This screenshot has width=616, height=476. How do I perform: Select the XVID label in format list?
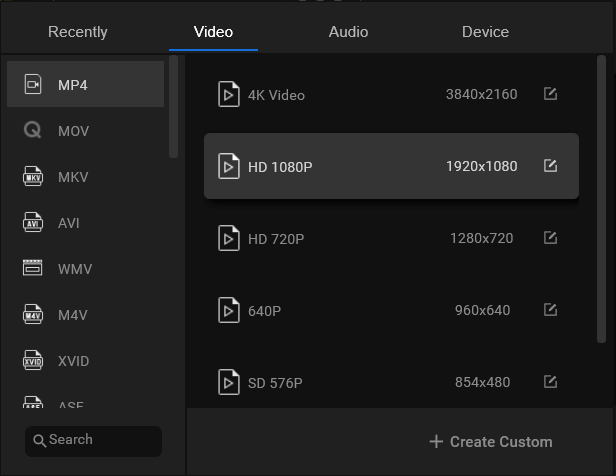(x=73, y=361)
